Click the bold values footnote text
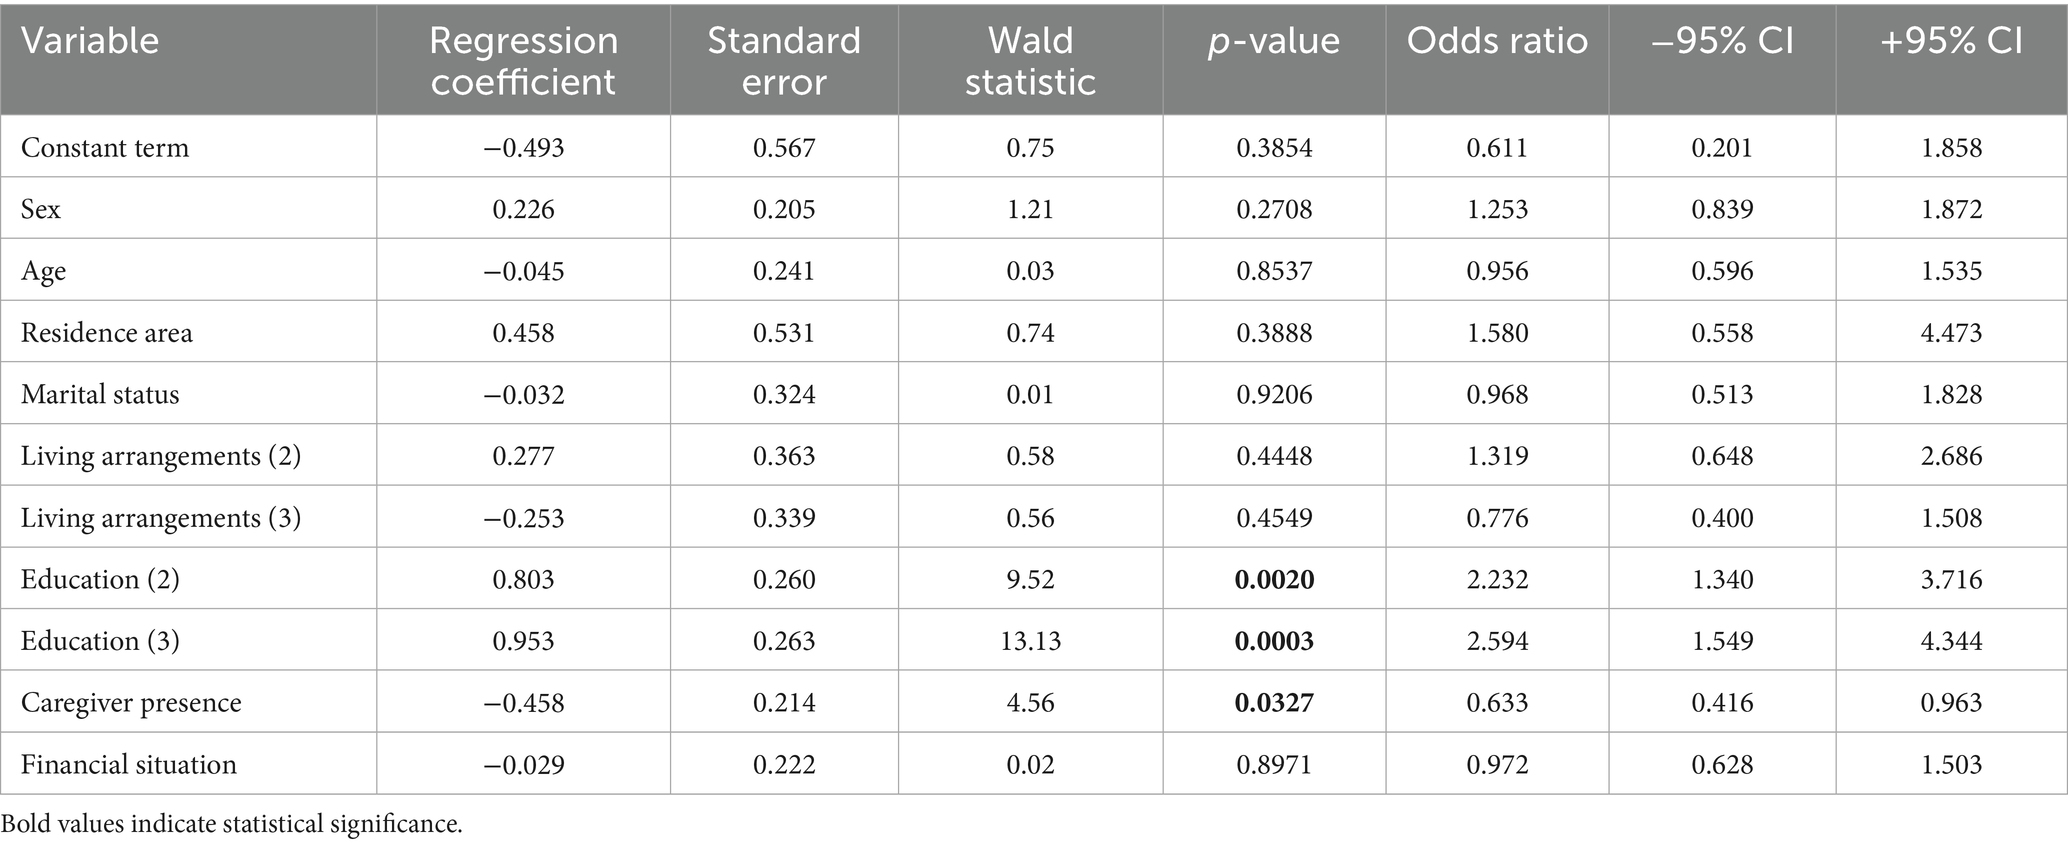Image resolution: width=2068 pixels, height=846 pixels. (232, 824)
